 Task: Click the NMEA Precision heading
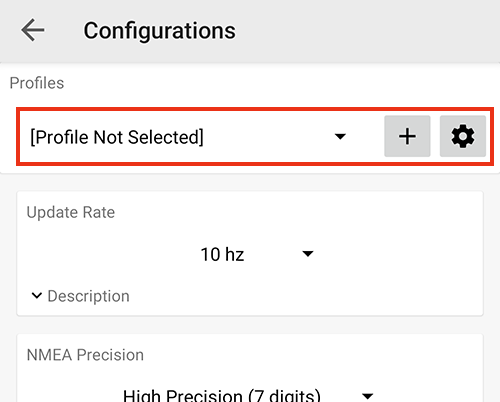(85, 355)
